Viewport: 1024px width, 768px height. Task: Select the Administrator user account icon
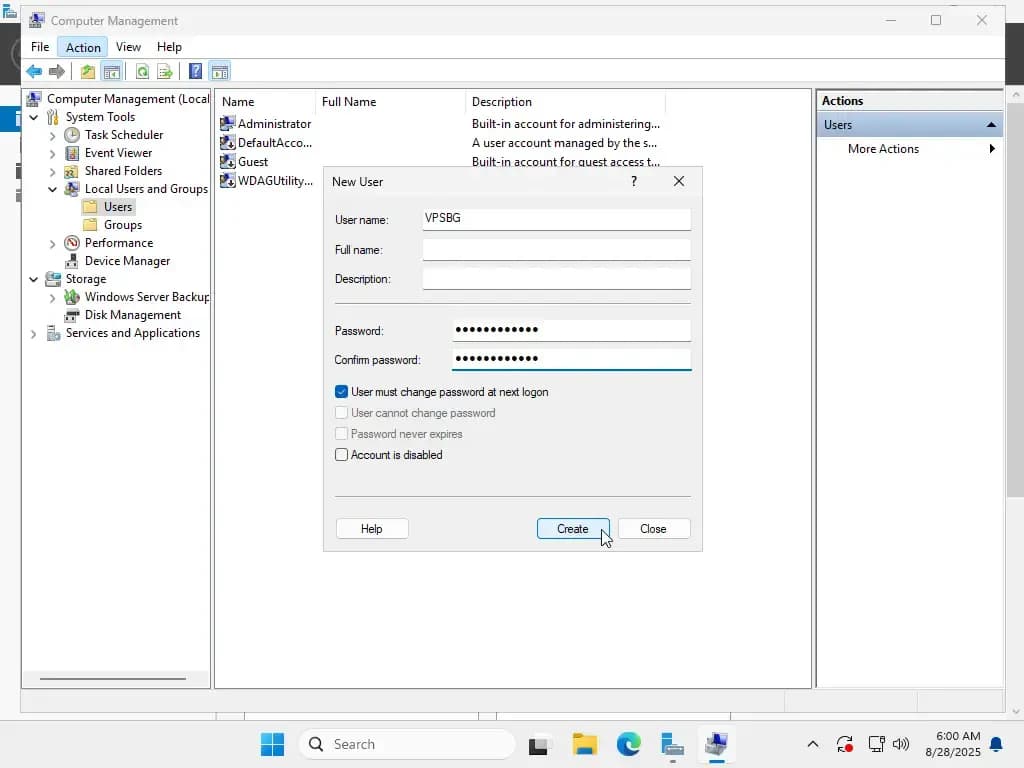[x=227, y=123]
